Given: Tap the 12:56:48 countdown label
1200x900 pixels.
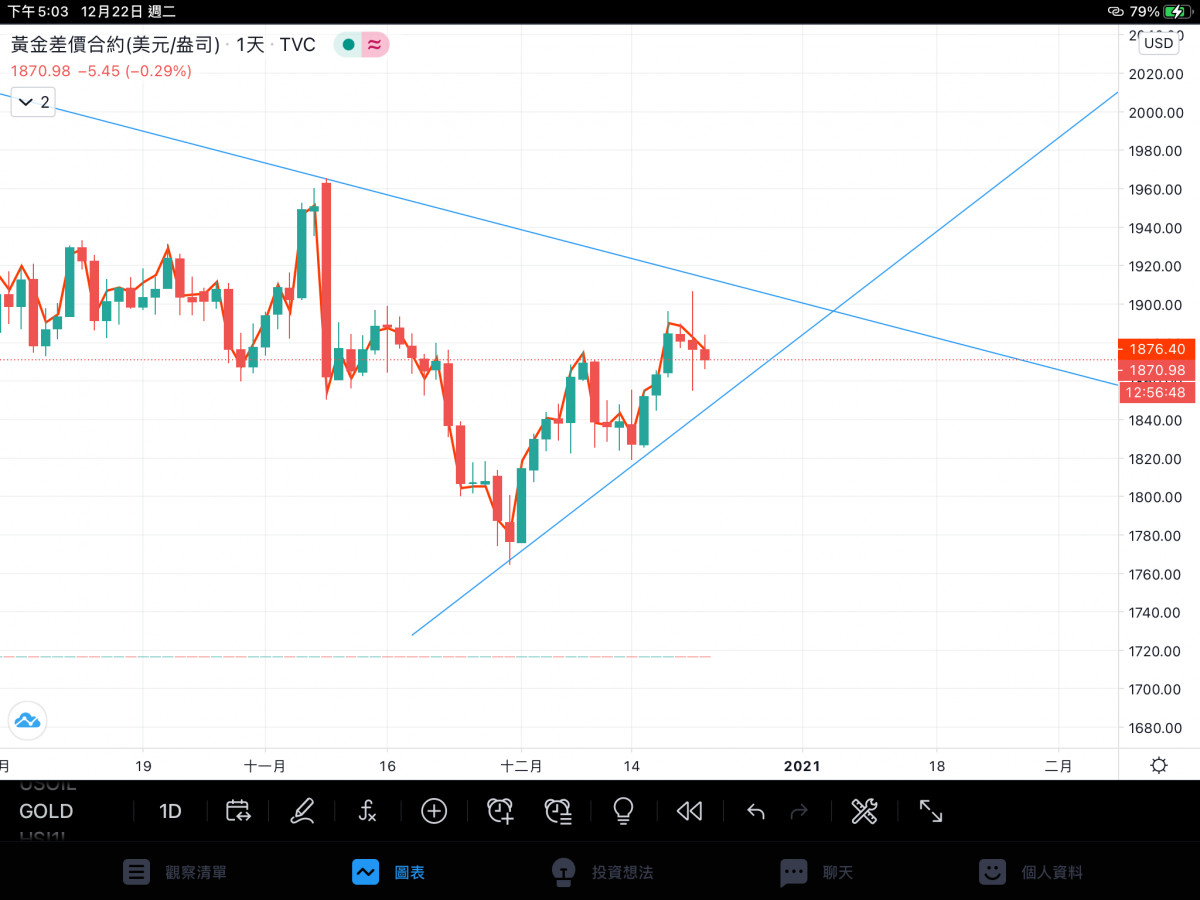Looking at the screenshot, I should pos(1157,392).
